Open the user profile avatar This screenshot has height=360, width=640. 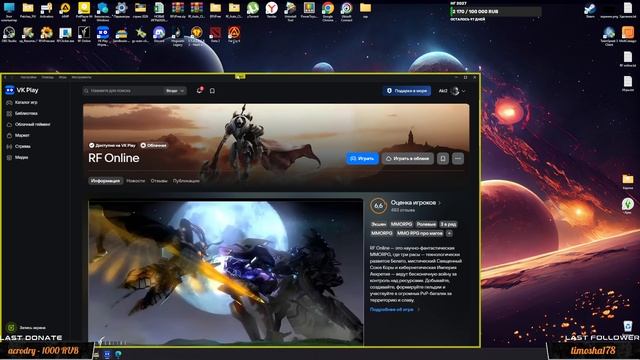click(x=455, y=91)
